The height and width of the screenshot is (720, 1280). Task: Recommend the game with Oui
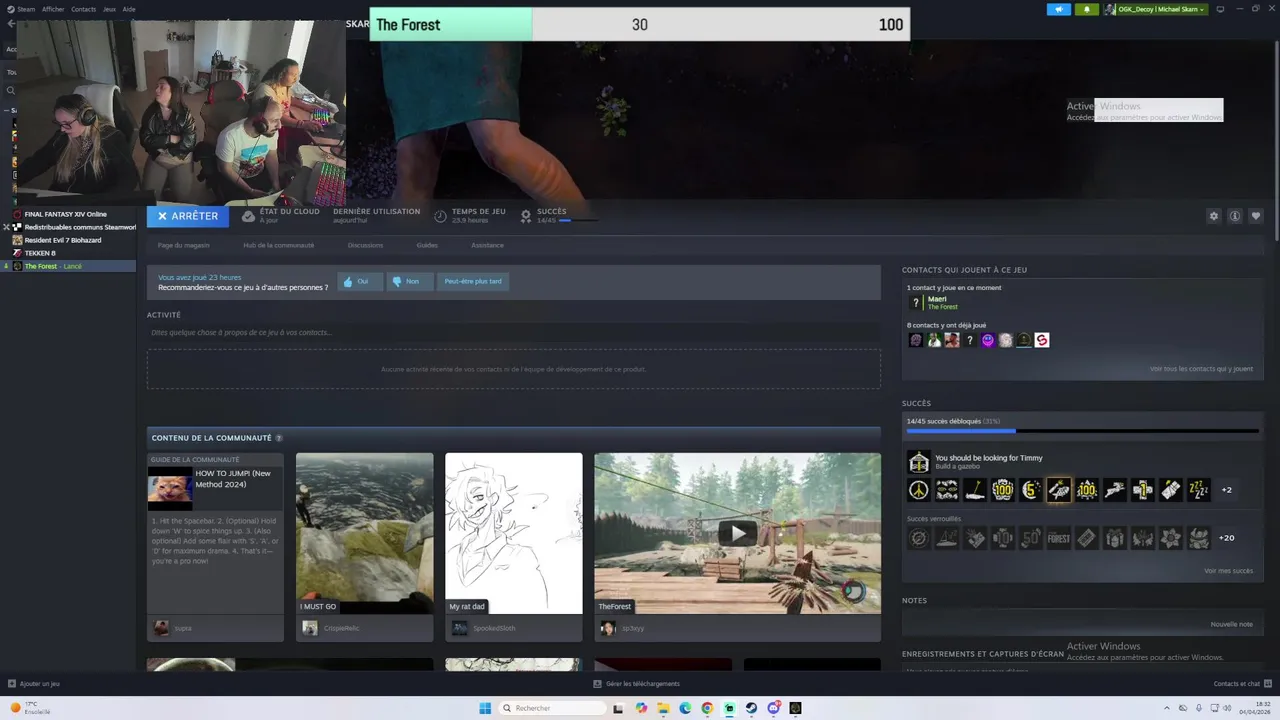pyautogui.click(x=360, y=281)
